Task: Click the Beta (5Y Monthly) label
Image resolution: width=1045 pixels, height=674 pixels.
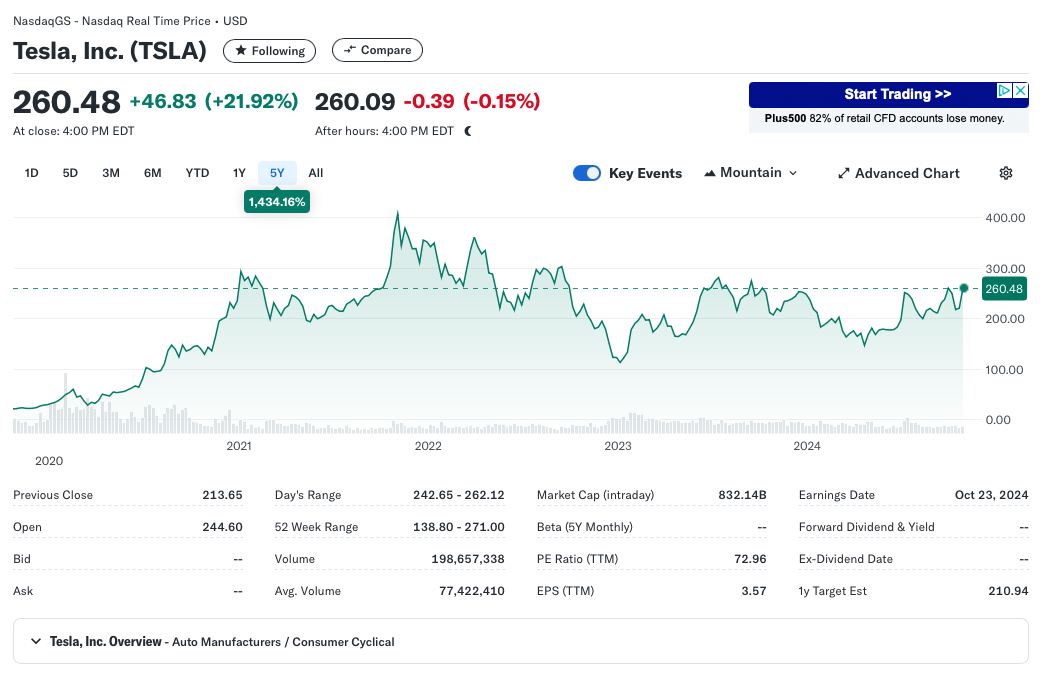Action: coord(584,527)
